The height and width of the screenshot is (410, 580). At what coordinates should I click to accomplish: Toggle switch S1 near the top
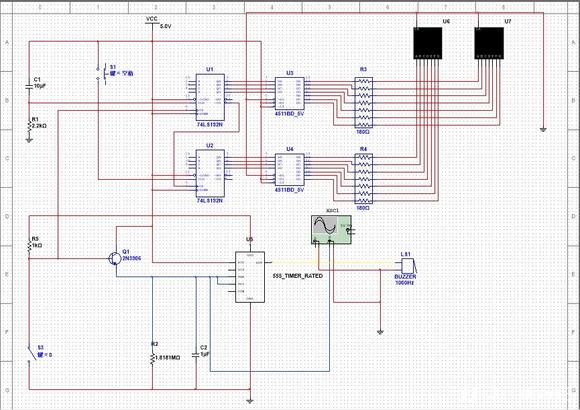[x=102, y=74]
